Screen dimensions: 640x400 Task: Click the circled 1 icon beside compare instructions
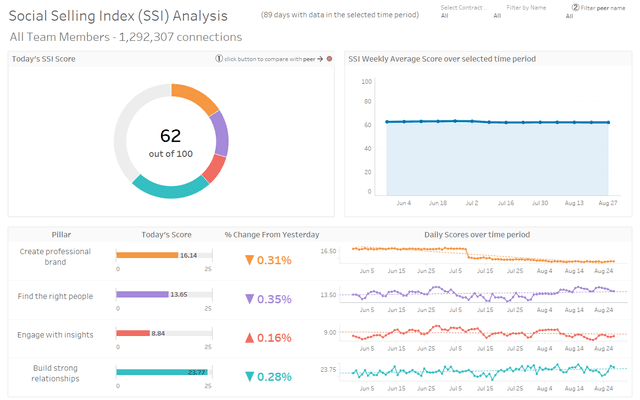coord(219,59)
